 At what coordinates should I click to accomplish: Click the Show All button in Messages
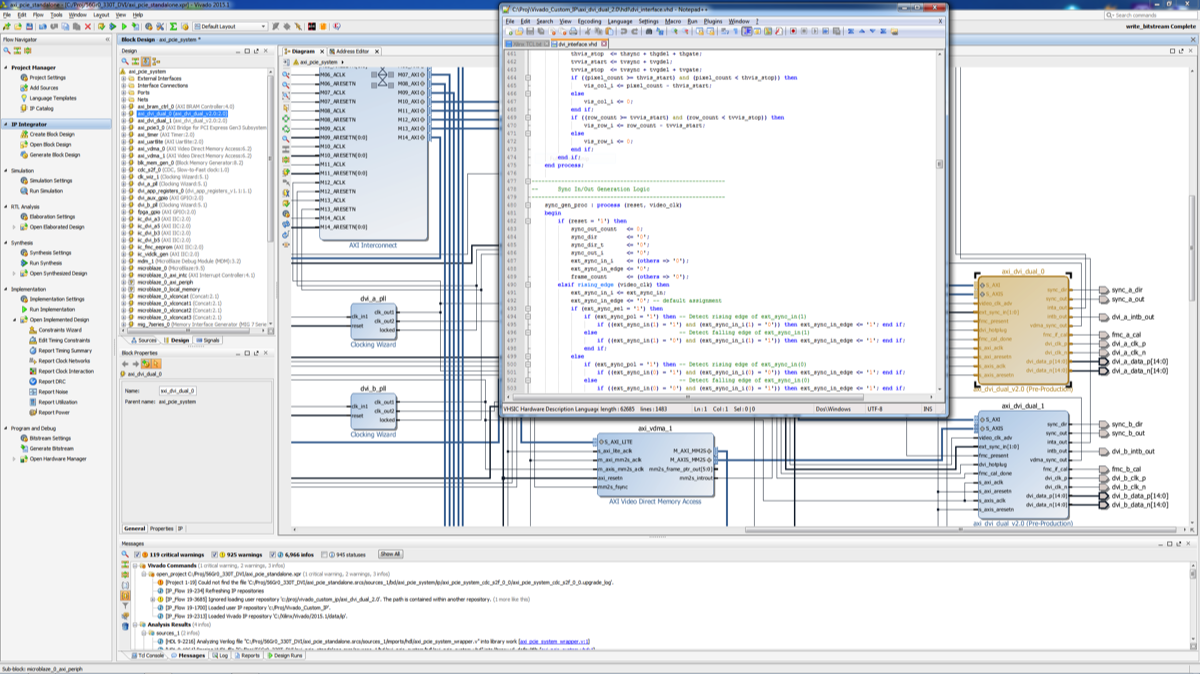[390, 554]
